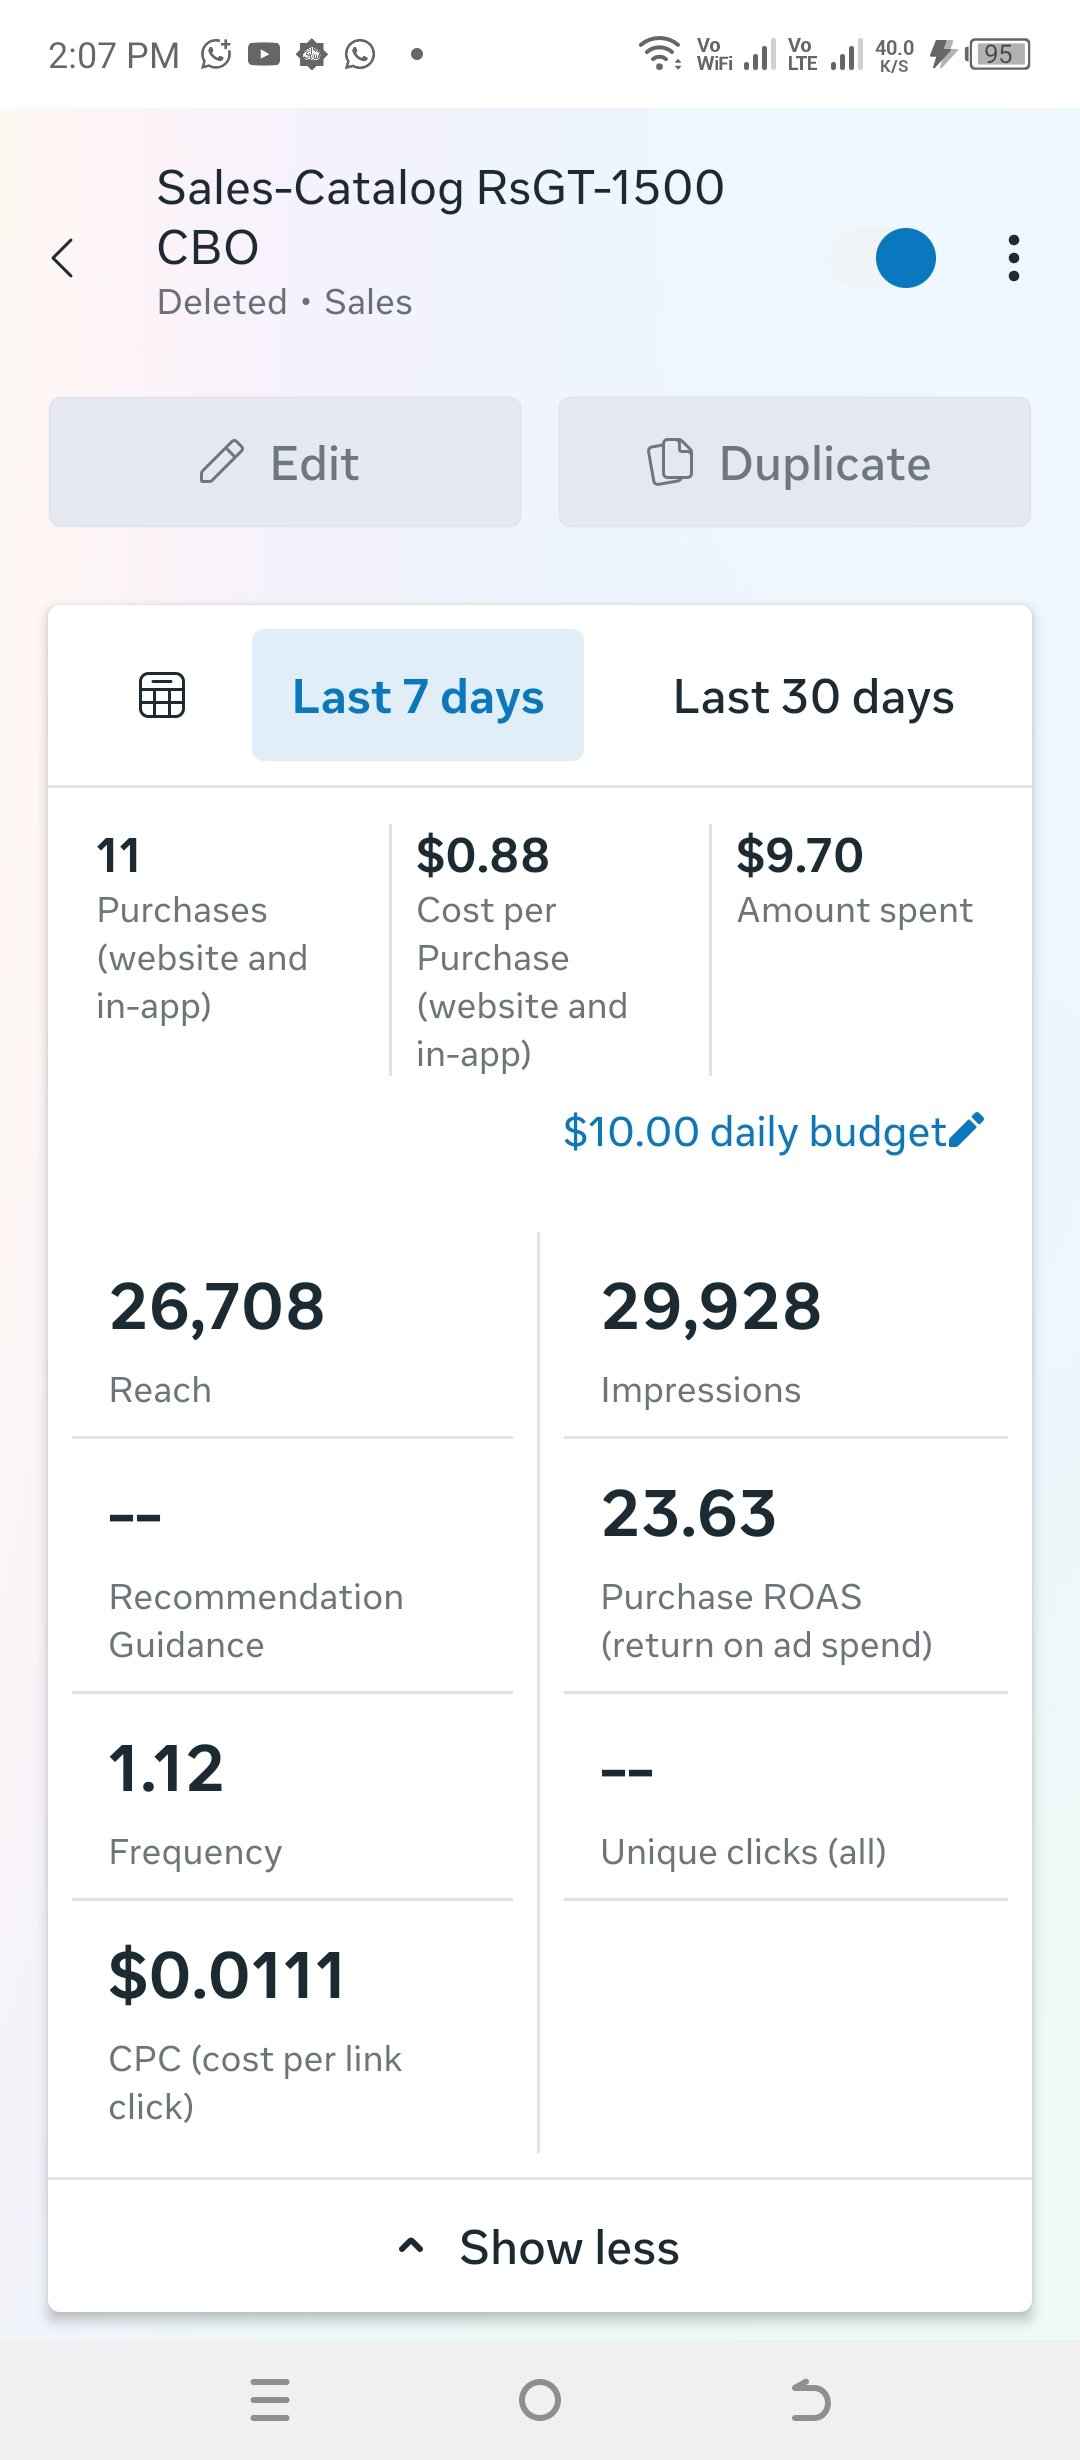Collapse metrics with Show less
The width and height of the screenshot is (1080, 2460).
(x=540, y=2247)
